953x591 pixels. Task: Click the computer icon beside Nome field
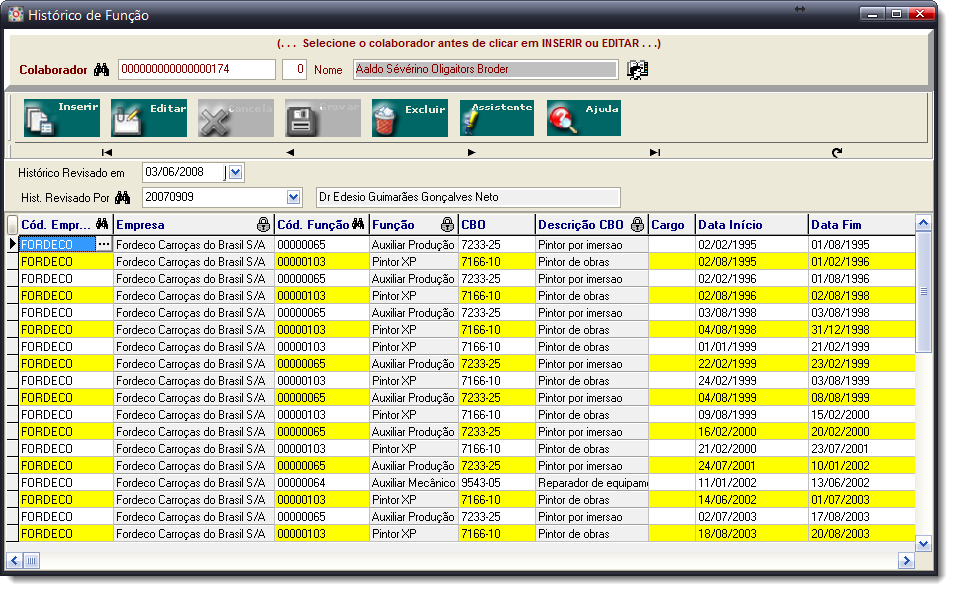pyautogui.click(x=638, y=69)
